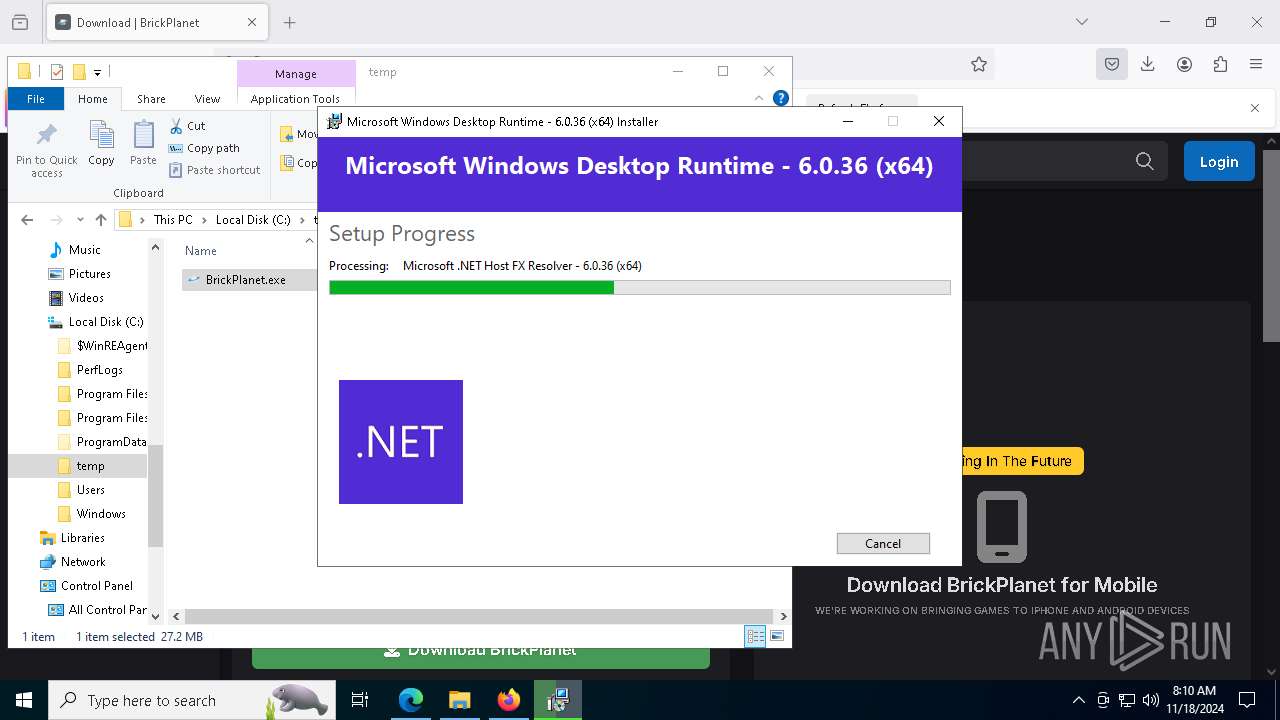
Task: Select Network in the navigation tree
Action: [83, 562]
